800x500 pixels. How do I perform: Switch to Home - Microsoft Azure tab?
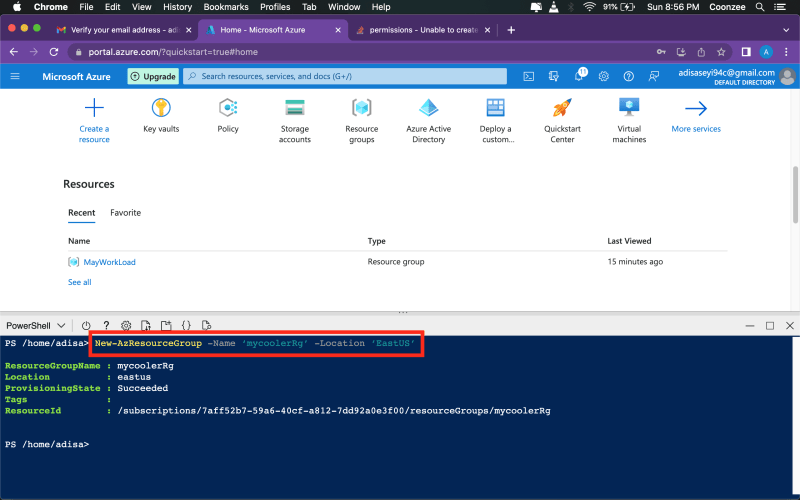point(272,30)
